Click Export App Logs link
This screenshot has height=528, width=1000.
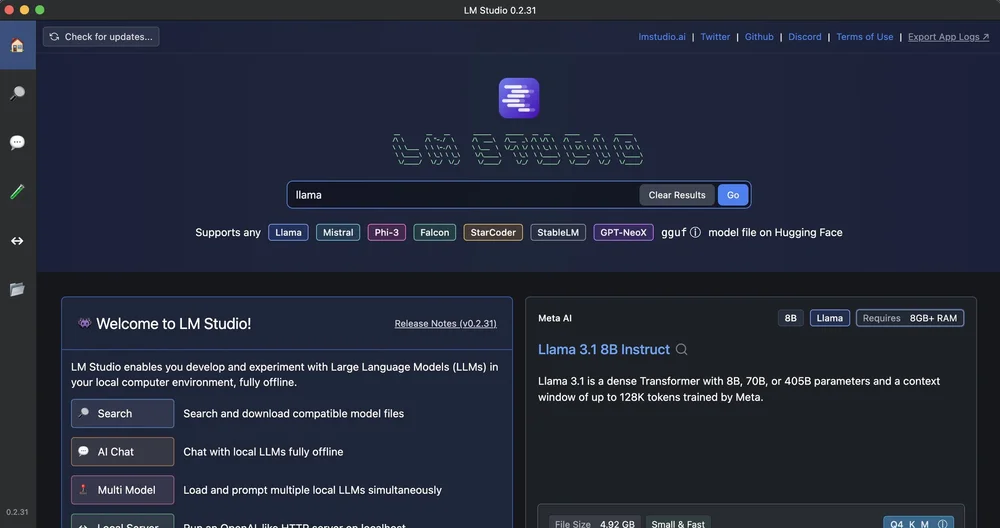(948, 37)
